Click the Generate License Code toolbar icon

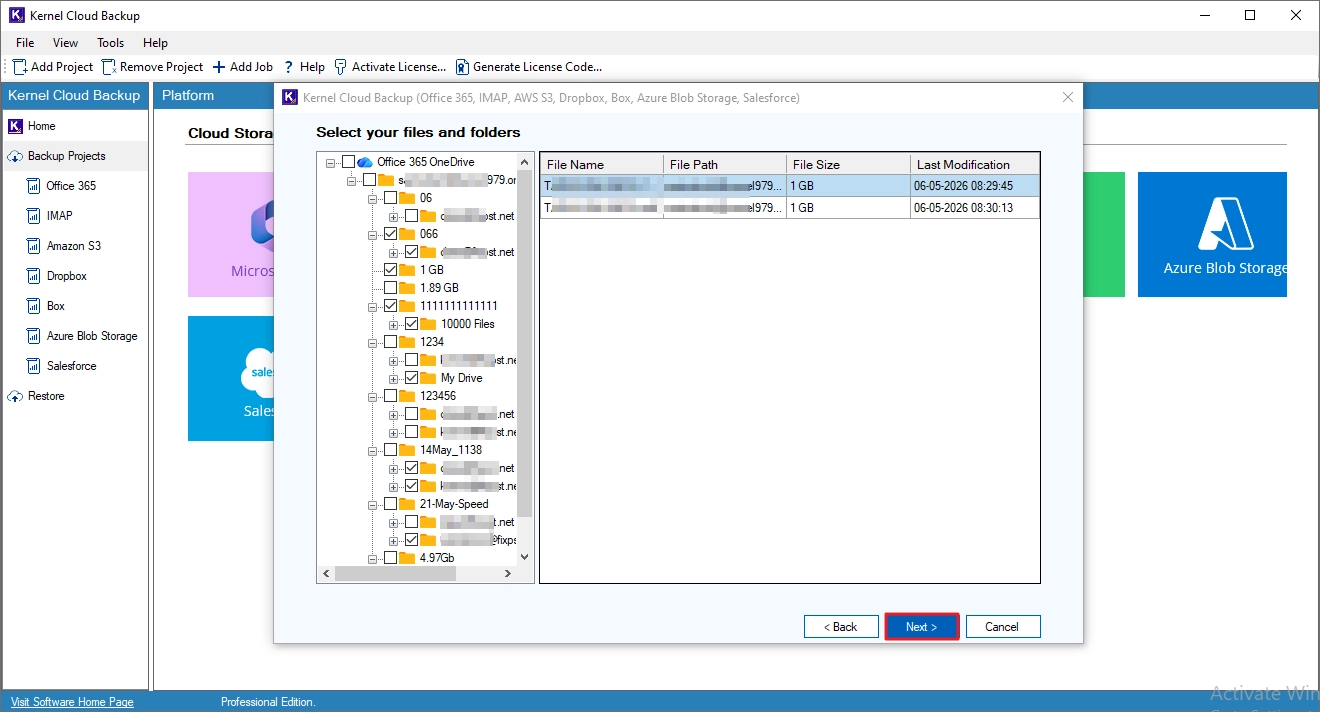point(462,67)
